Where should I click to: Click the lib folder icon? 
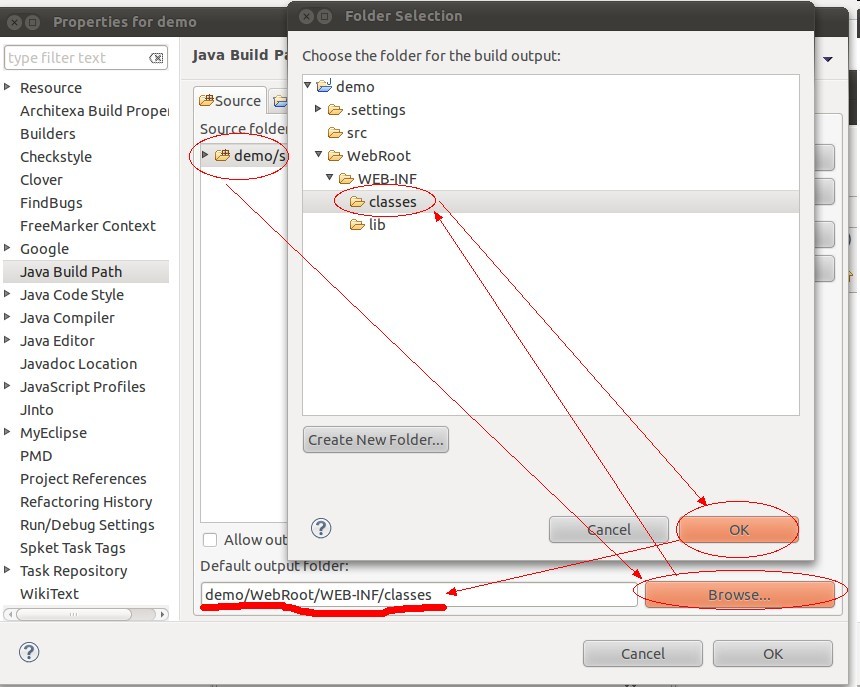tap(357, 225)
